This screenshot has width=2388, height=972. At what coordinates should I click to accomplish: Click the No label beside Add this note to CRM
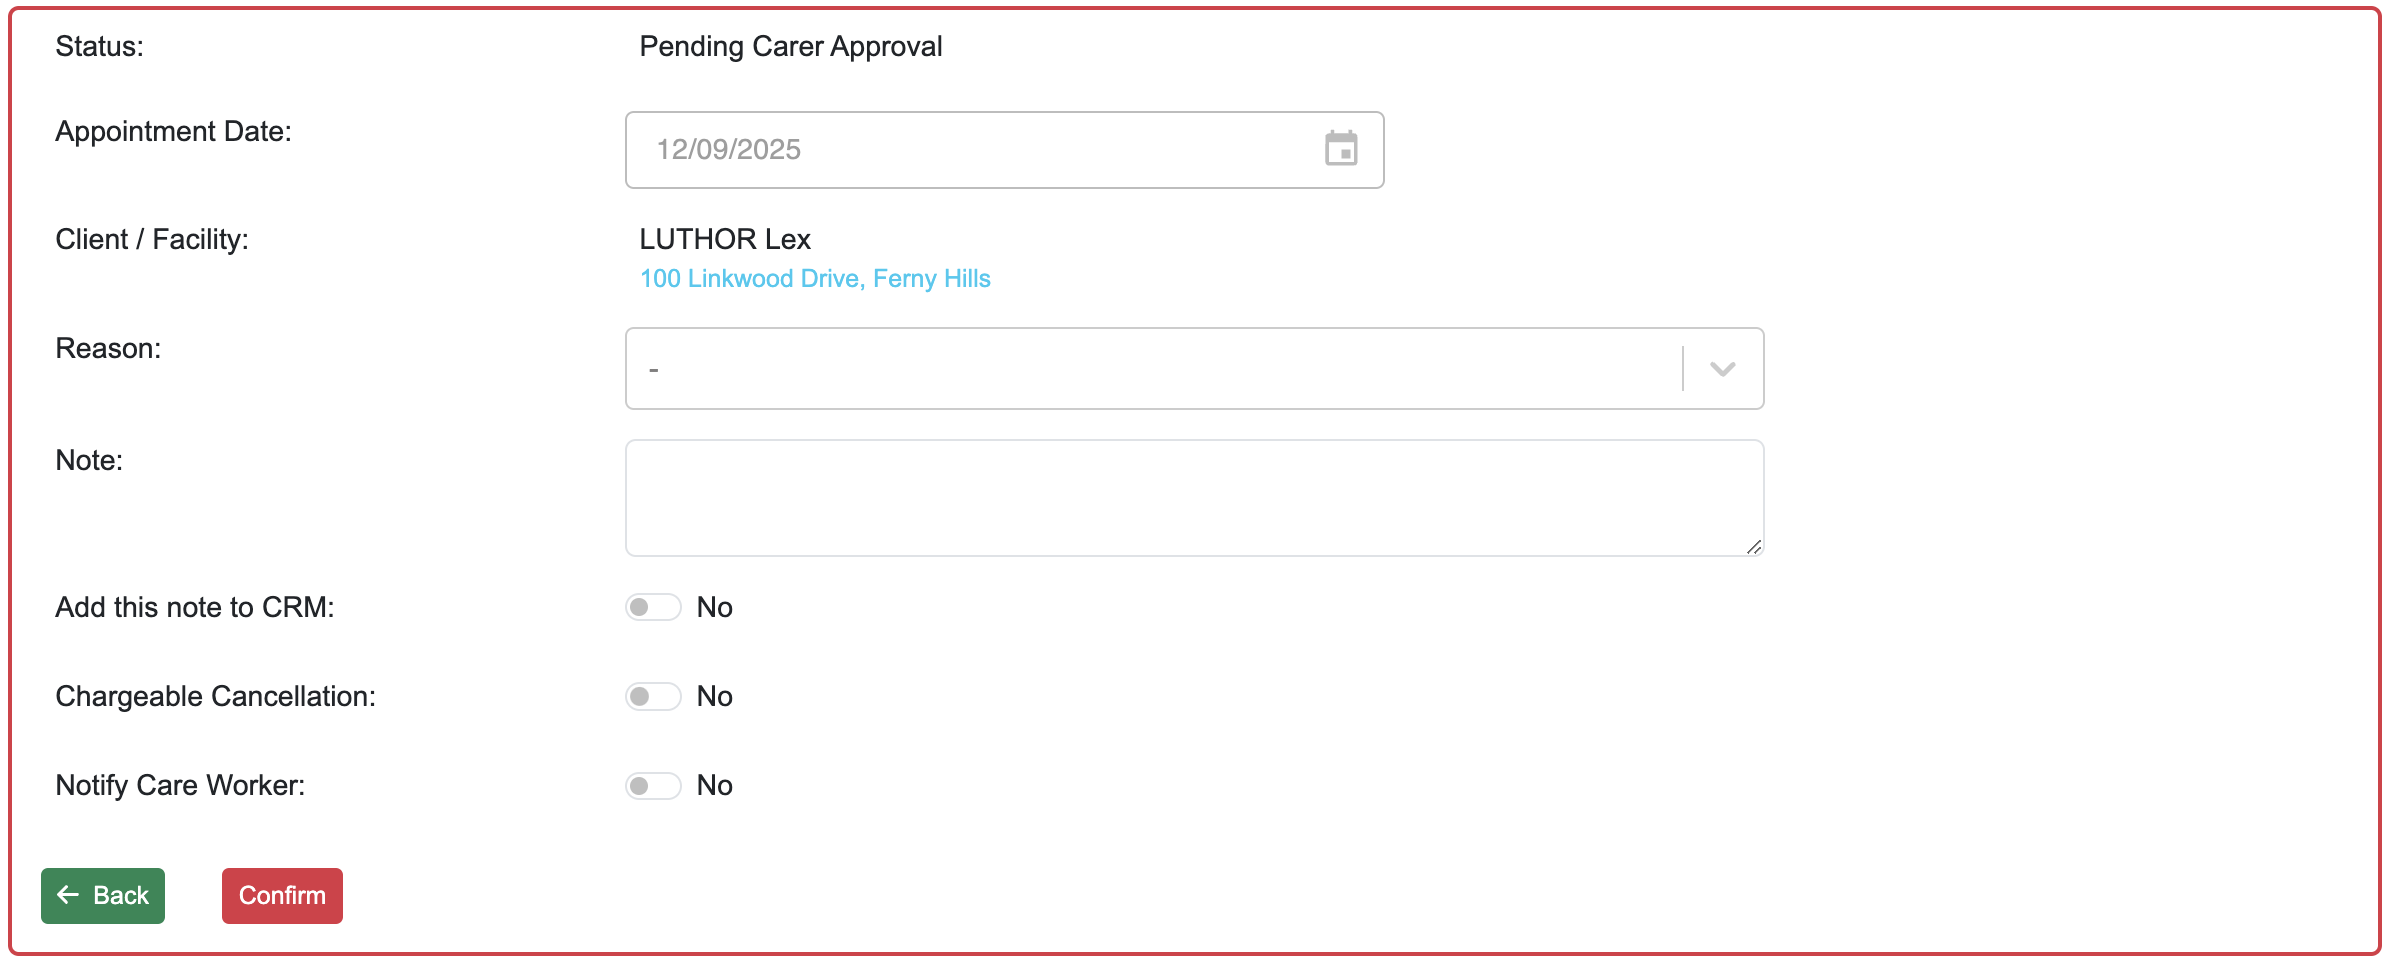click(x=715, y=607)
